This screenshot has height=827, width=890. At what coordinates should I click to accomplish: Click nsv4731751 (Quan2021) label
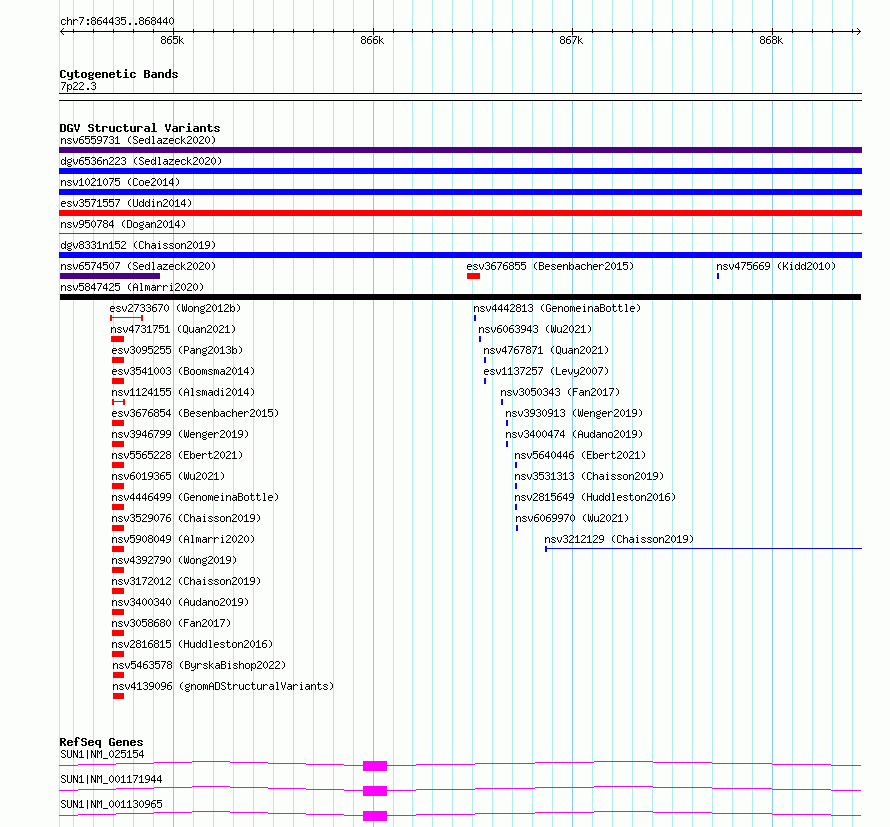point(173,329)
